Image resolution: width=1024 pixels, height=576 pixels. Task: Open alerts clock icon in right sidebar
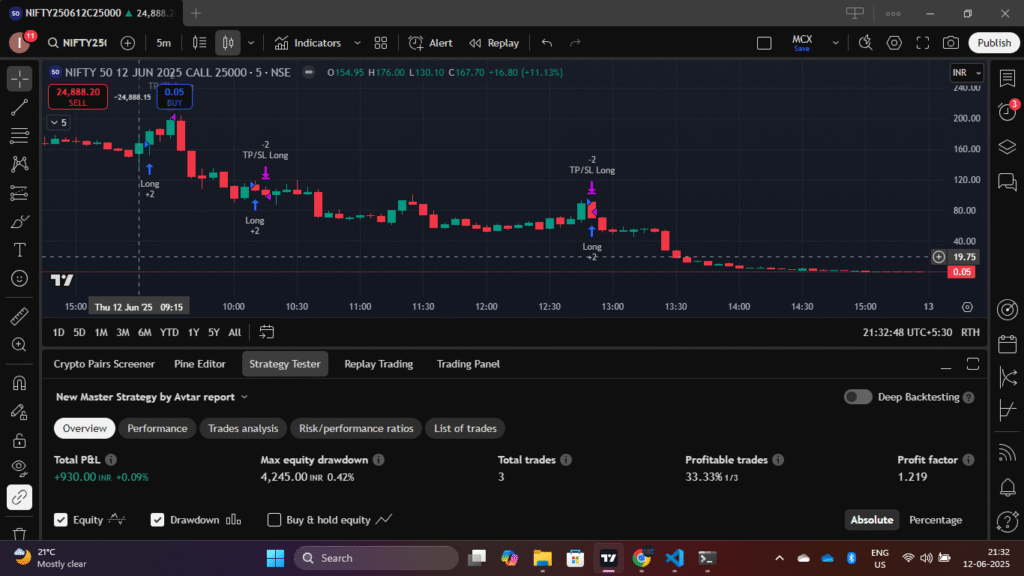click(1007, 112)
